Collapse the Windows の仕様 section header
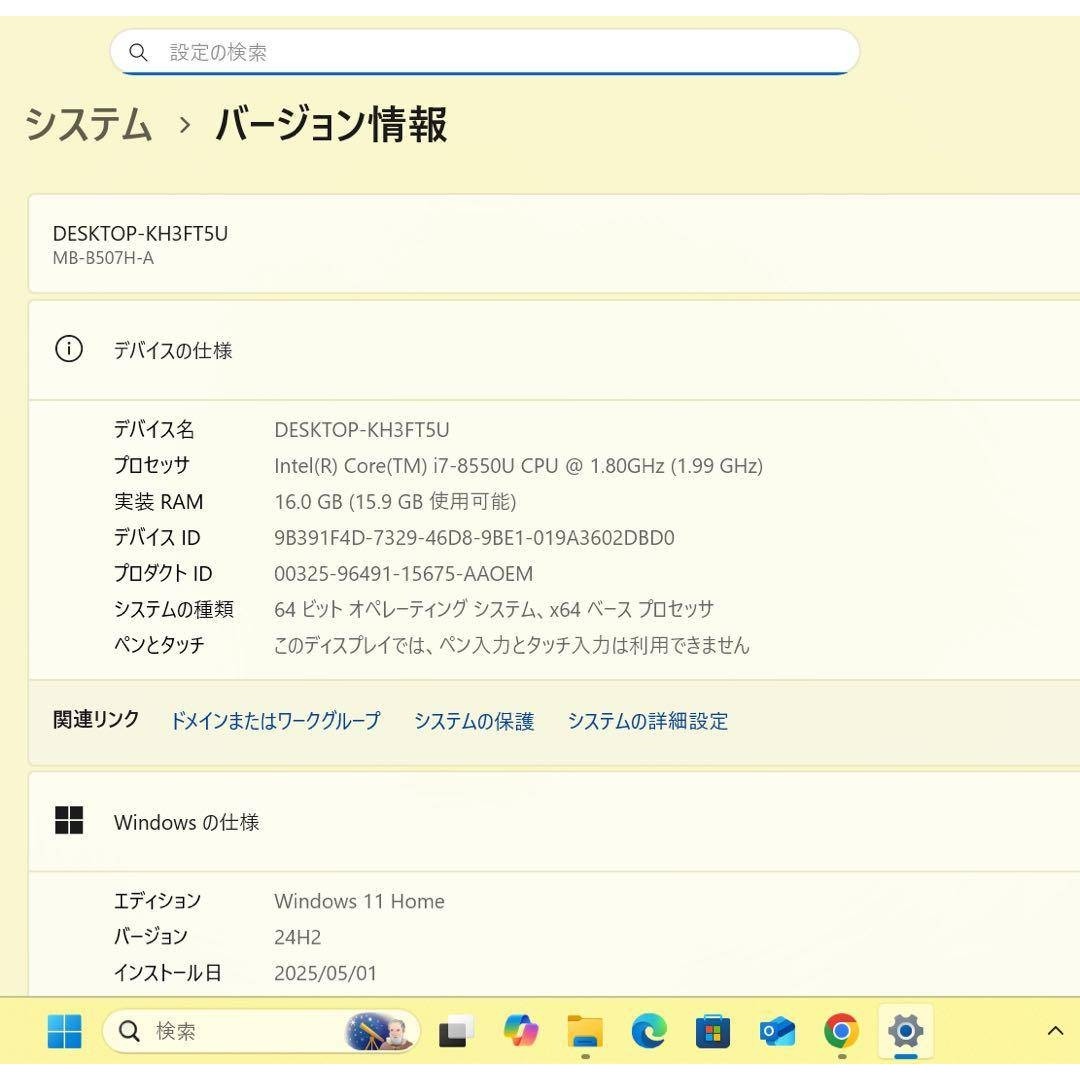This screenshot has width=1080, height=1080. (x=554, y=821)
